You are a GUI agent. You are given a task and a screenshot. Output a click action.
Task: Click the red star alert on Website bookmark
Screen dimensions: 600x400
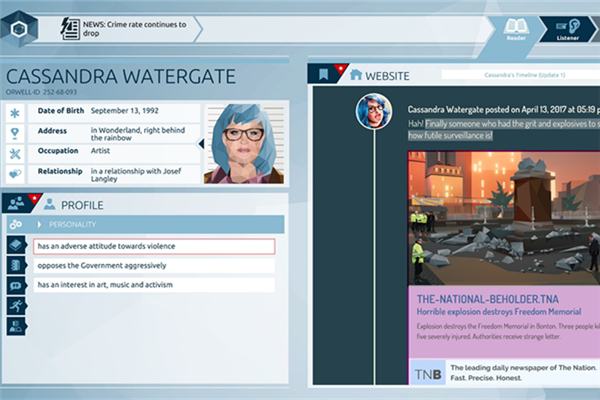click(340, 69)
